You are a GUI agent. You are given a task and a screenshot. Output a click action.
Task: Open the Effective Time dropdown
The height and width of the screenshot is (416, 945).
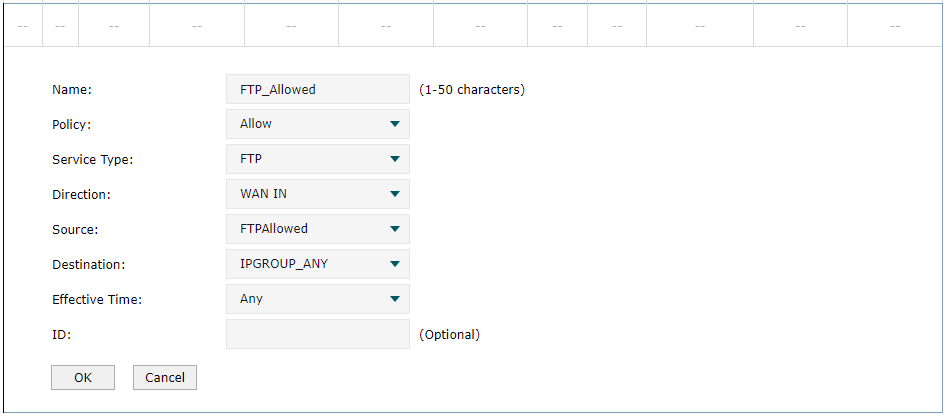pos(318,299)
